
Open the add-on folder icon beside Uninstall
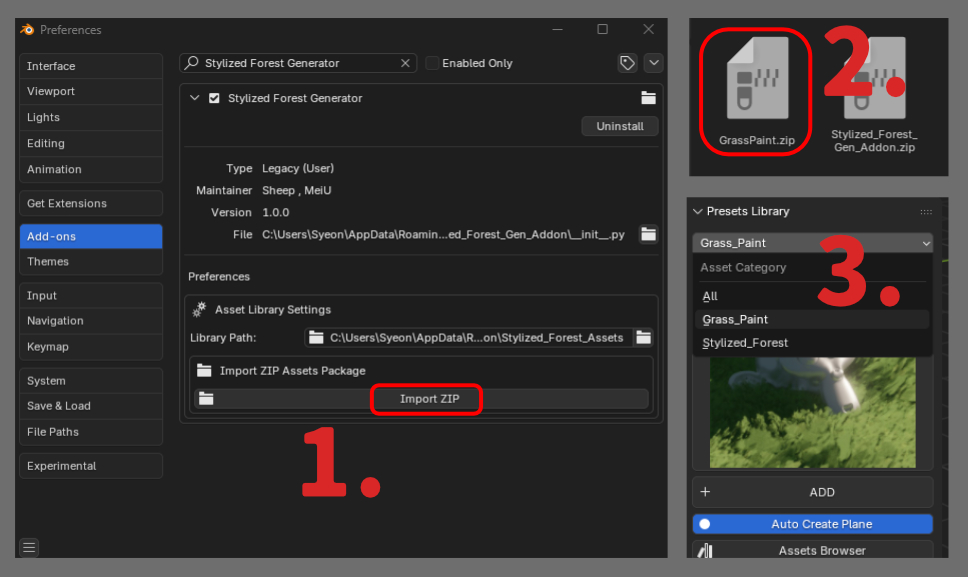[648, 98]
